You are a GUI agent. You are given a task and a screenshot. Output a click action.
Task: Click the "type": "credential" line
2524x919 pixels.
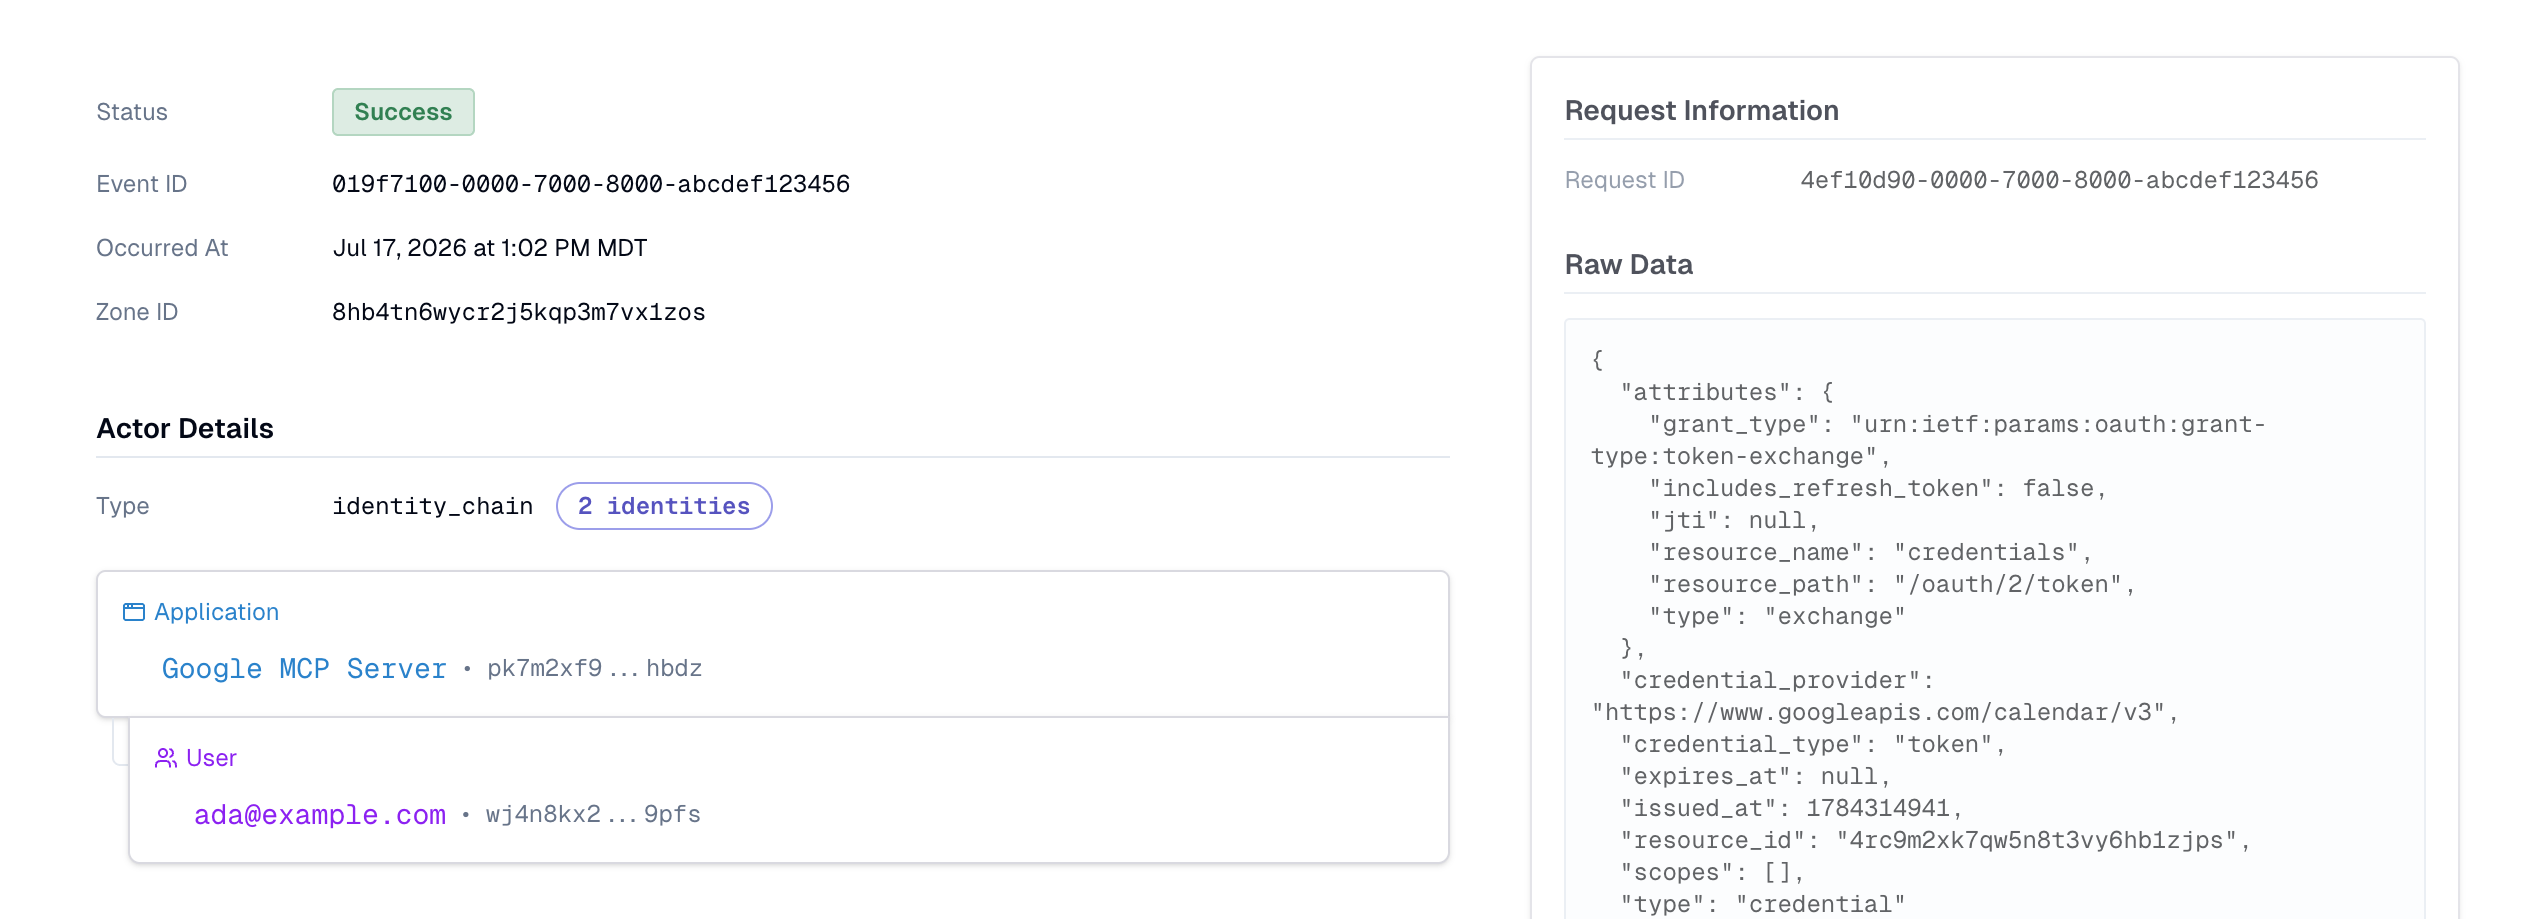tap(1763, 904)
